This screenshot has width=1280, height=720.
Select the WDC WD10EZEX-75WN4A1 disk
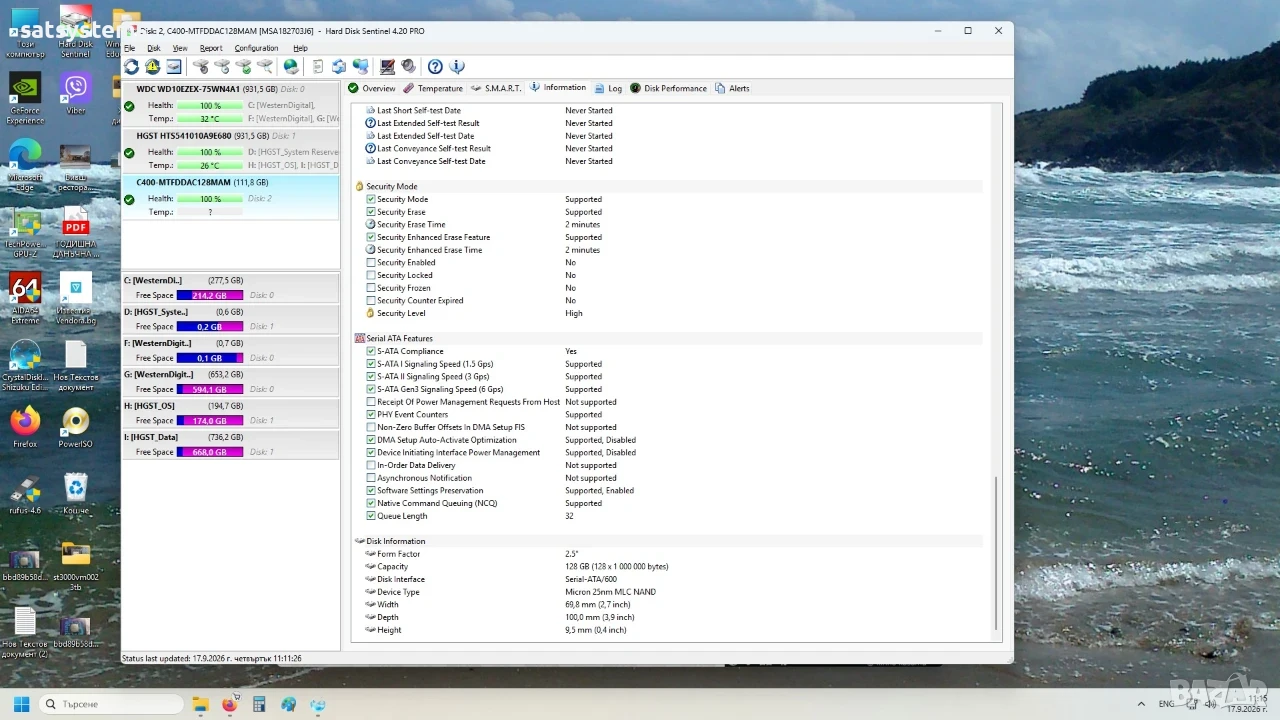tap(230, 104)
